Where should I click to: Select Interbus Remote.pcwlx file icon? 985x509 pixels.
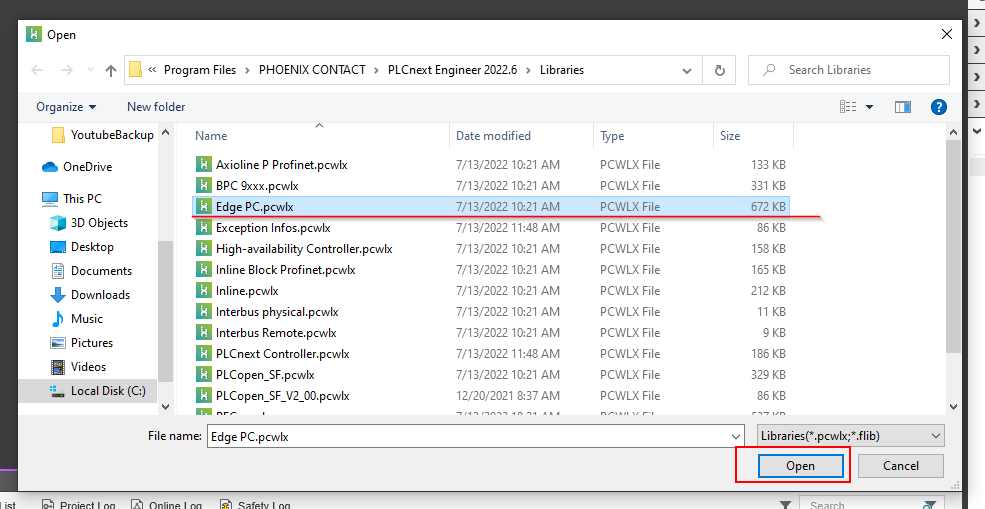tap(203, 332)
